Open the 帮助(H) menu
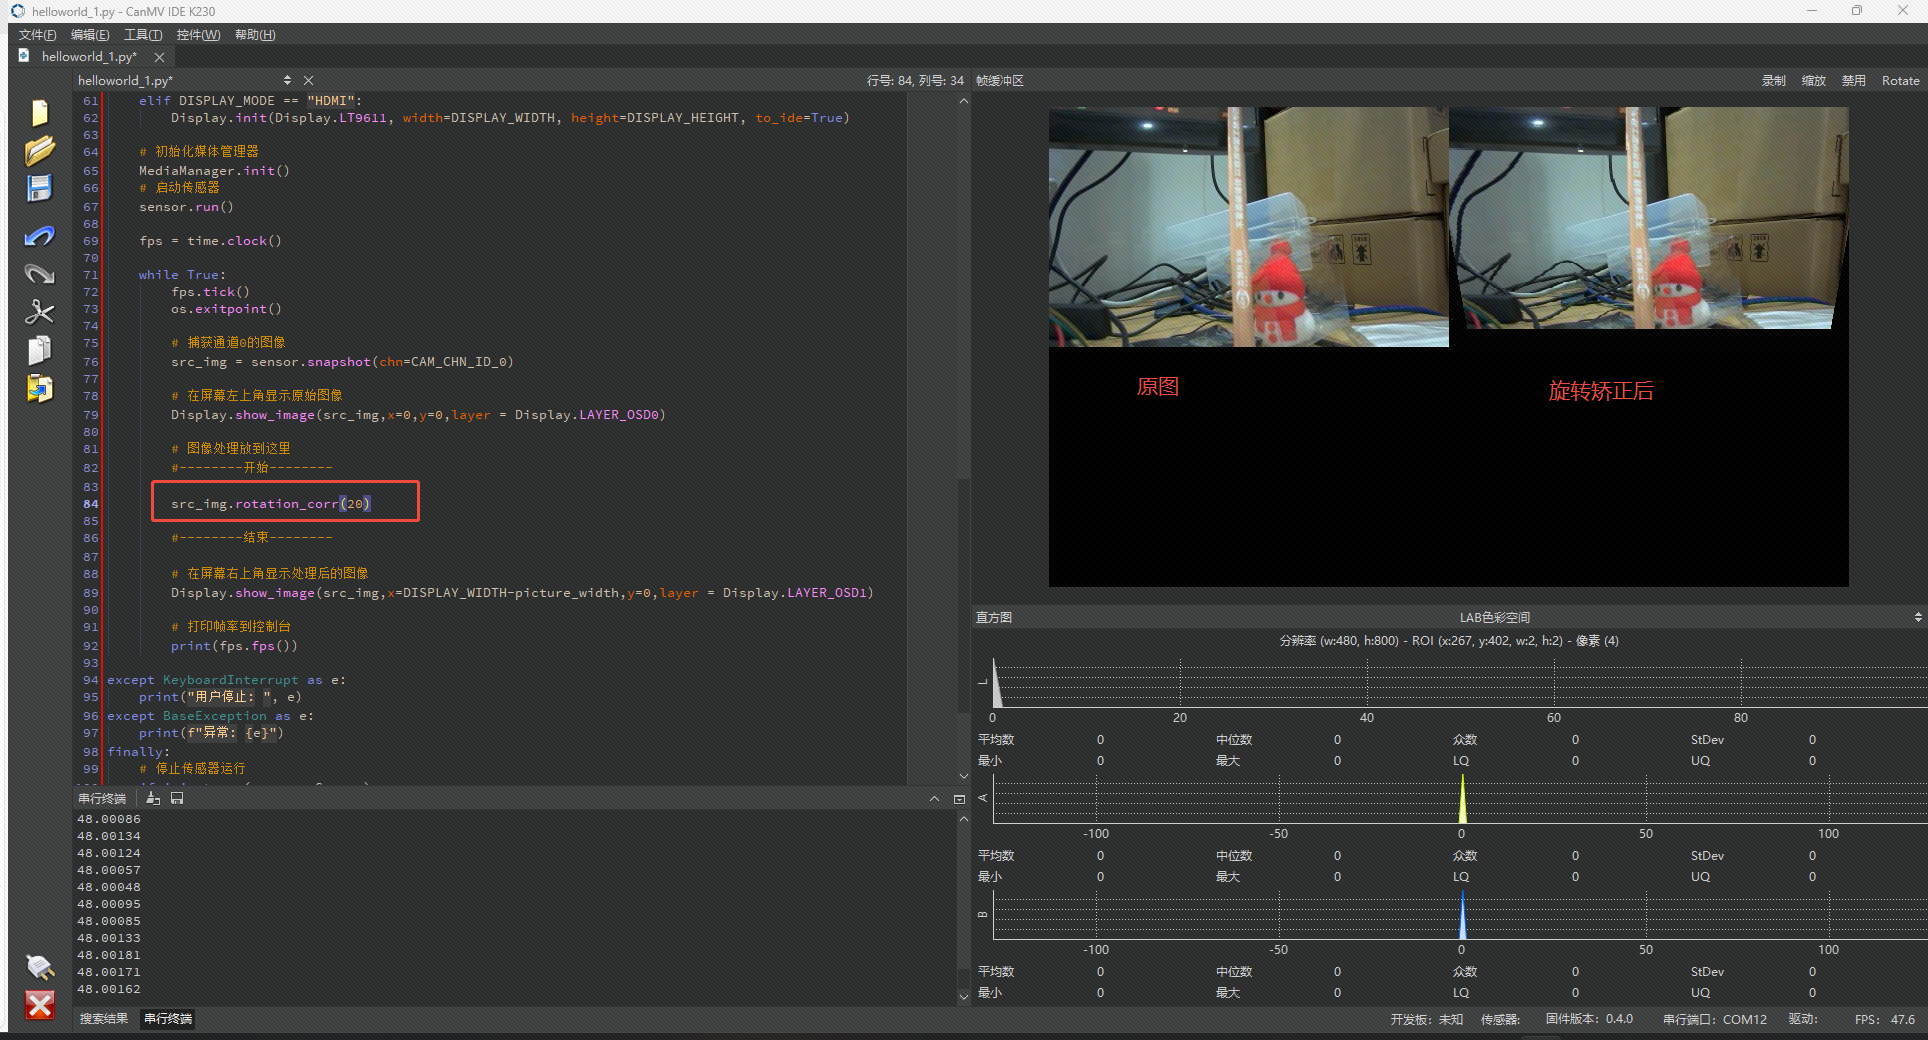 click(255, 35)
